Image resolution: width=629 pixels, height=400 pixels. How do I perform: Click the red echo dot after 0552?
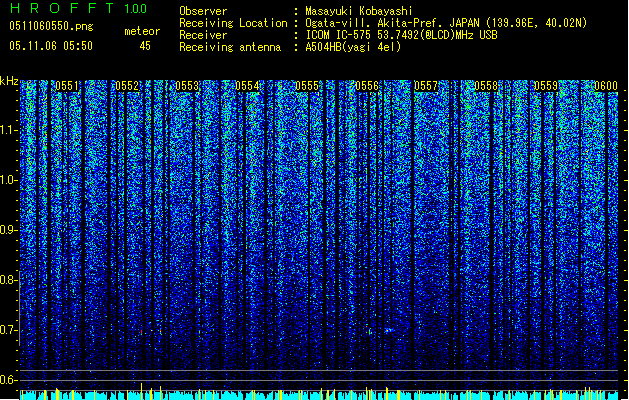point(141,332)
